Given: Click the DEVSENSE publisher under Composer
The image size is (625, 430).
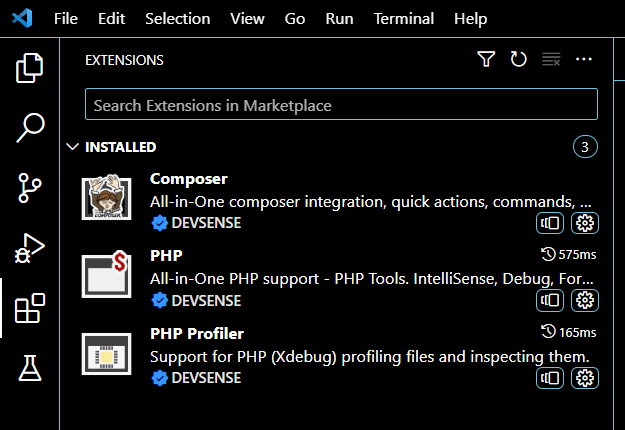Looking at the screenshot, I should 206,223.
